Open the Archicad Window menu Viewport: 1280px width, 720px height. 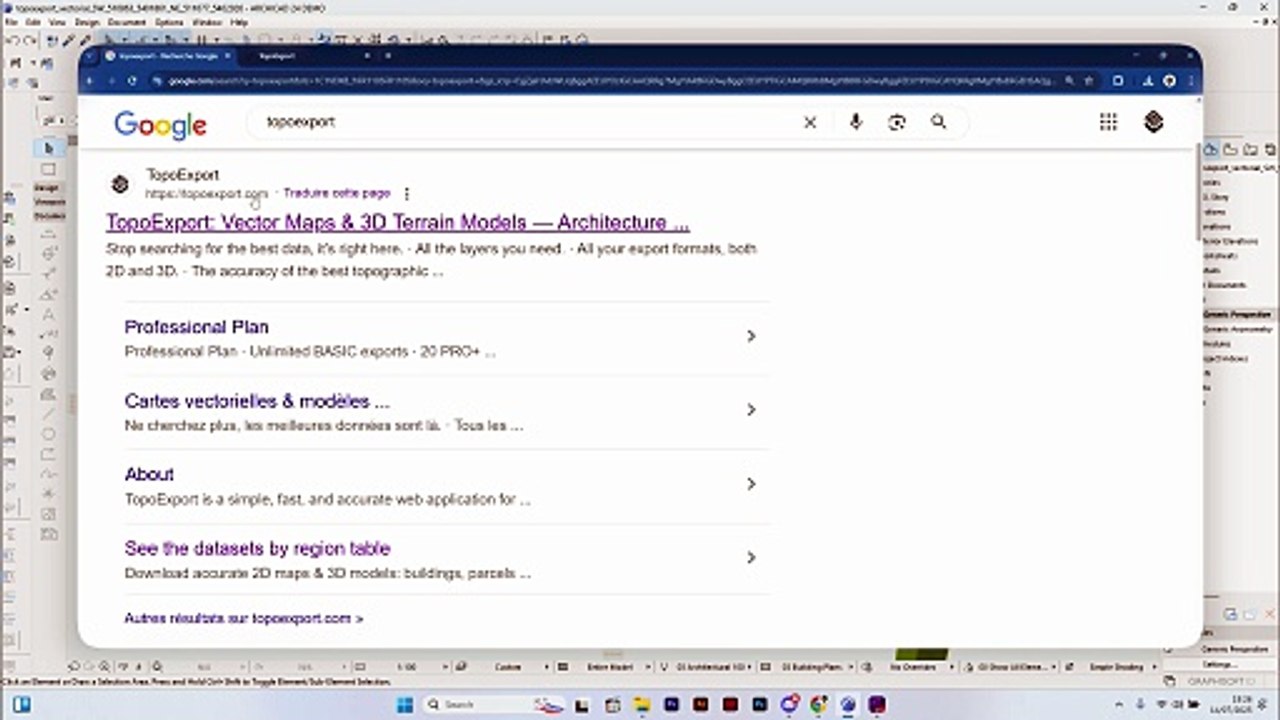[x=207, y=22]
